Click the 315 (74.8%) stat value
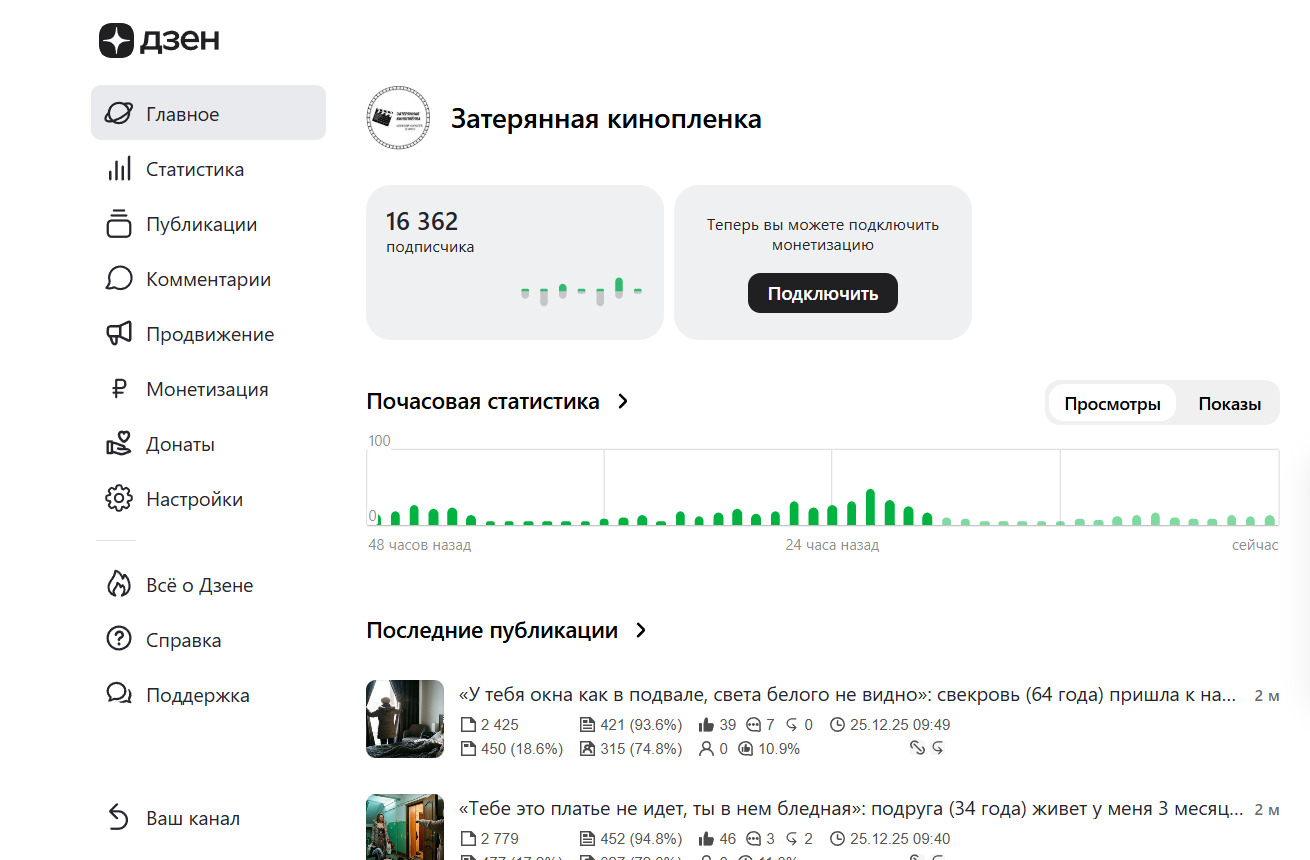Screen dimensions: 1310x860 pyautogui.click(x=641, y=748)
